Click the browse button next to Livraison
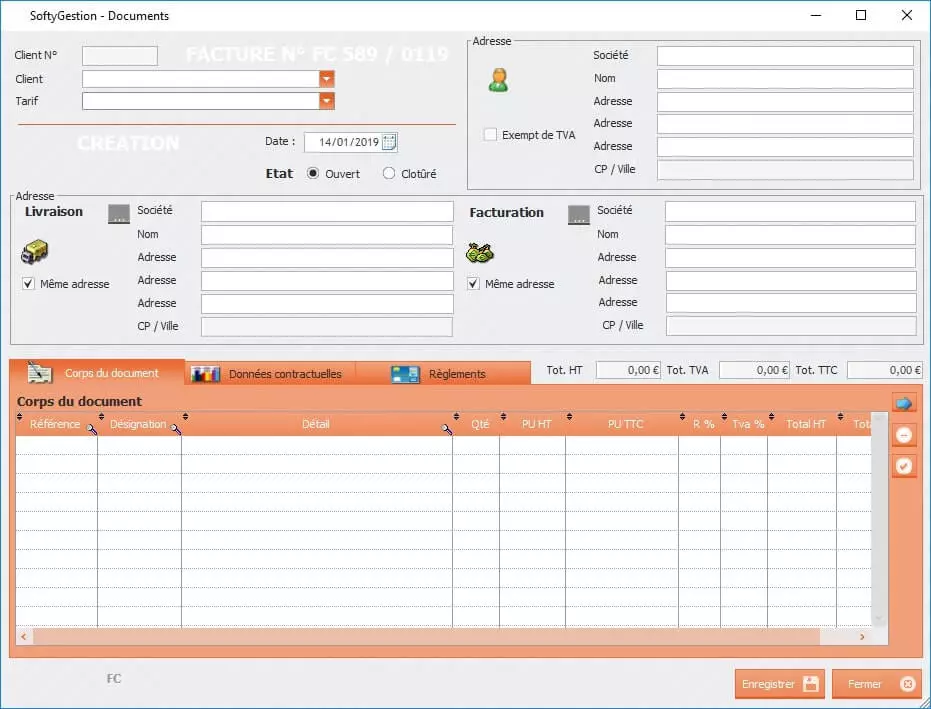This screenshot has width=931, height=709. pos(119,214)
